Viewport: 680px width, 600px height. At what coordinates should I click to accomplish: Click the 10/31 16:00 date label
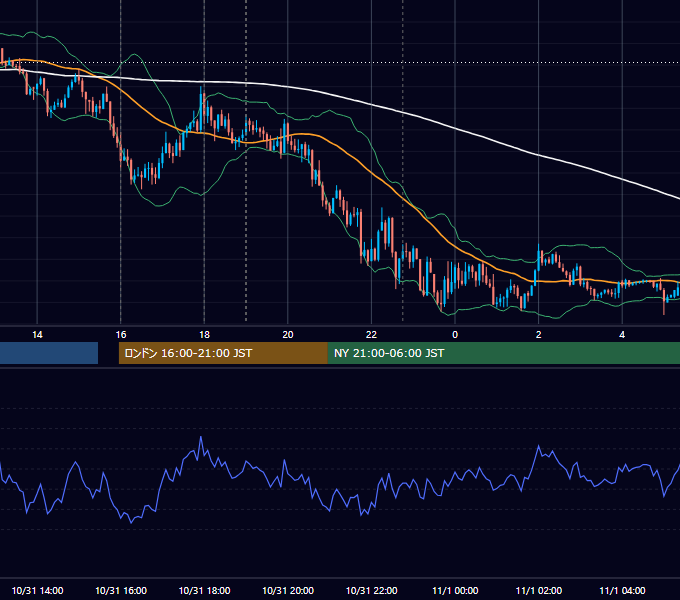click(121, 590)
